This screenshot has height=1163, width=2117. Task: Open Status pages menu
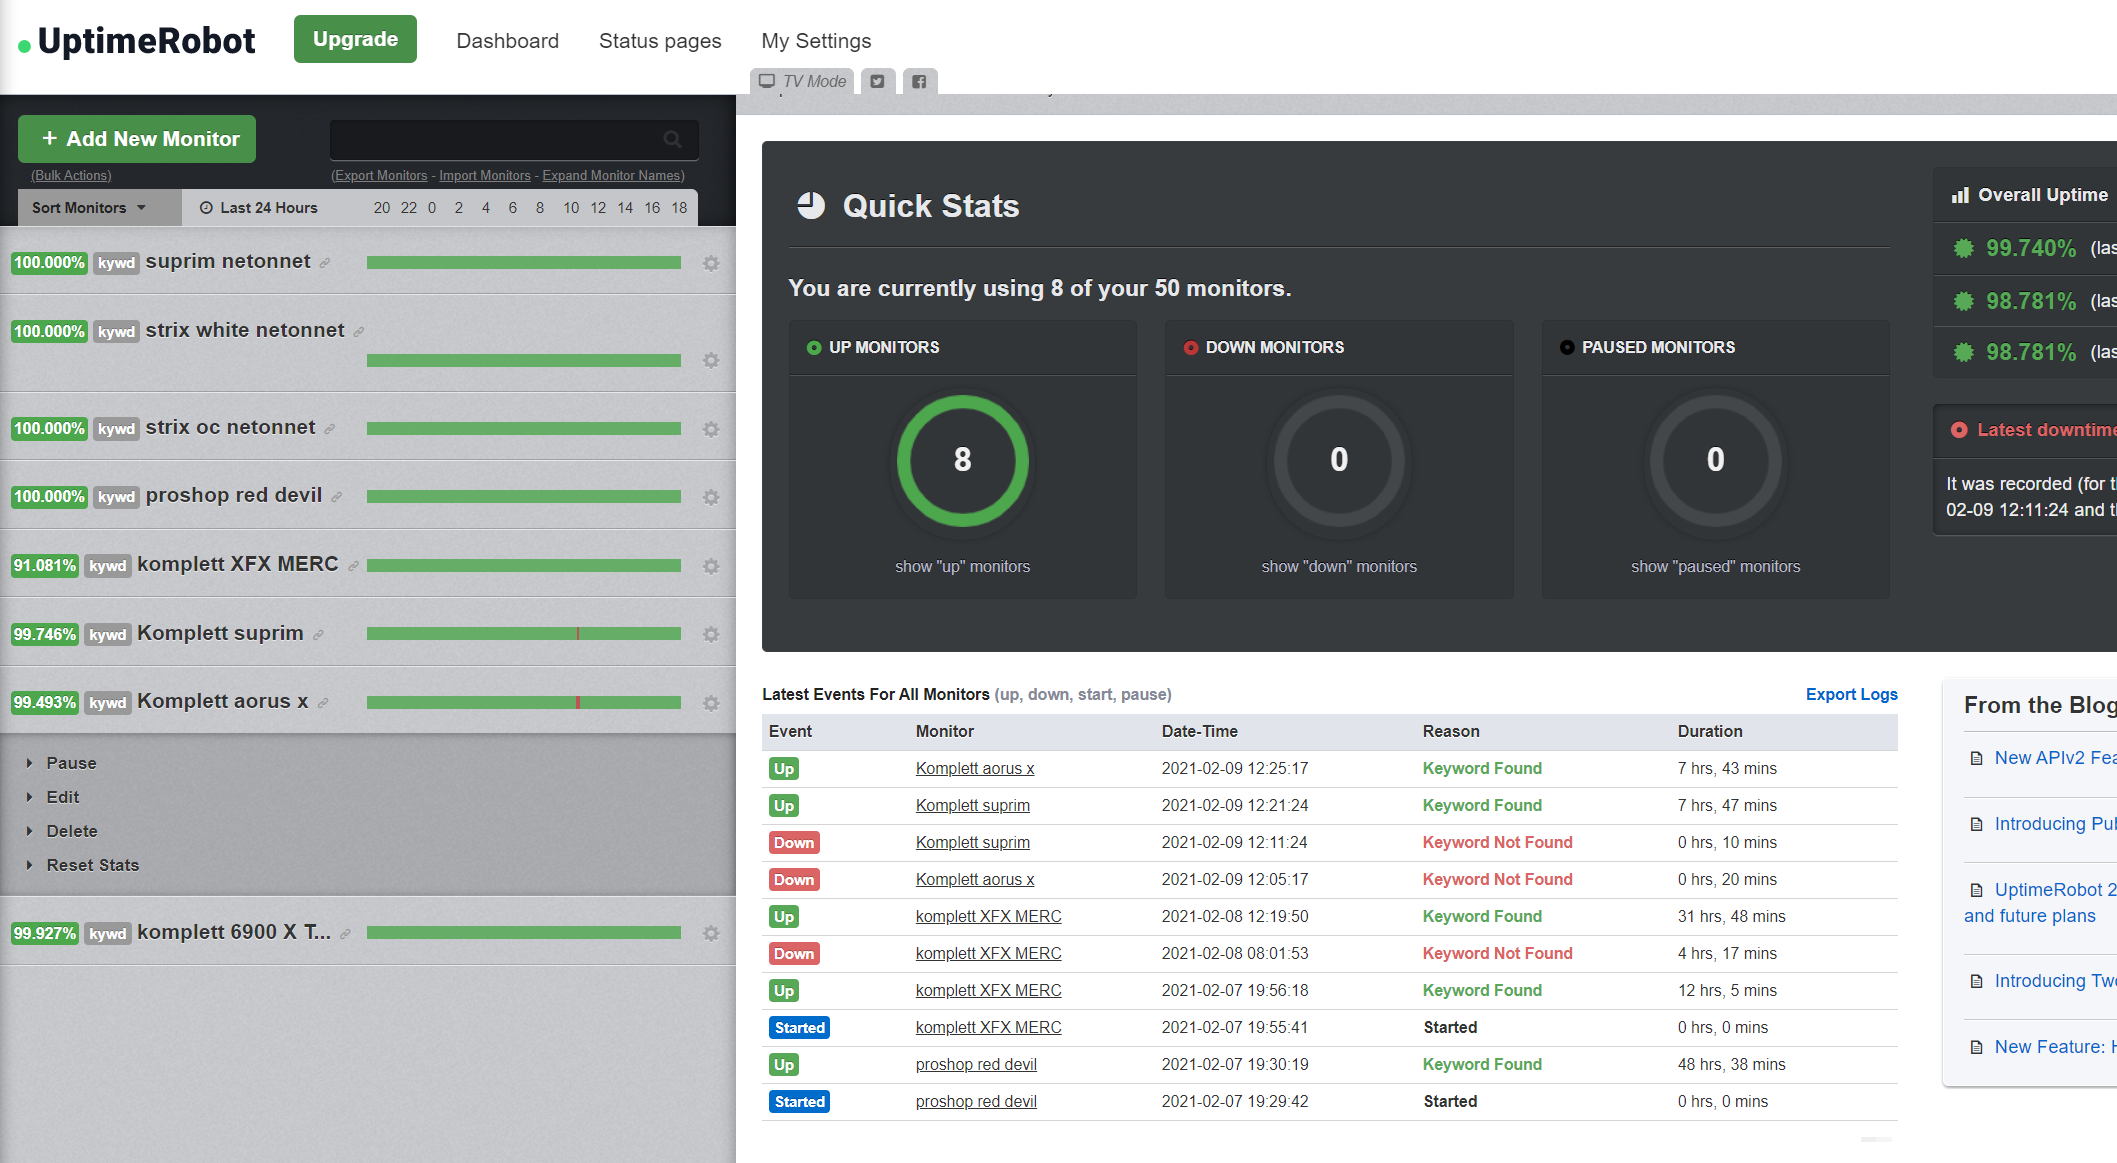pos(660,41)
